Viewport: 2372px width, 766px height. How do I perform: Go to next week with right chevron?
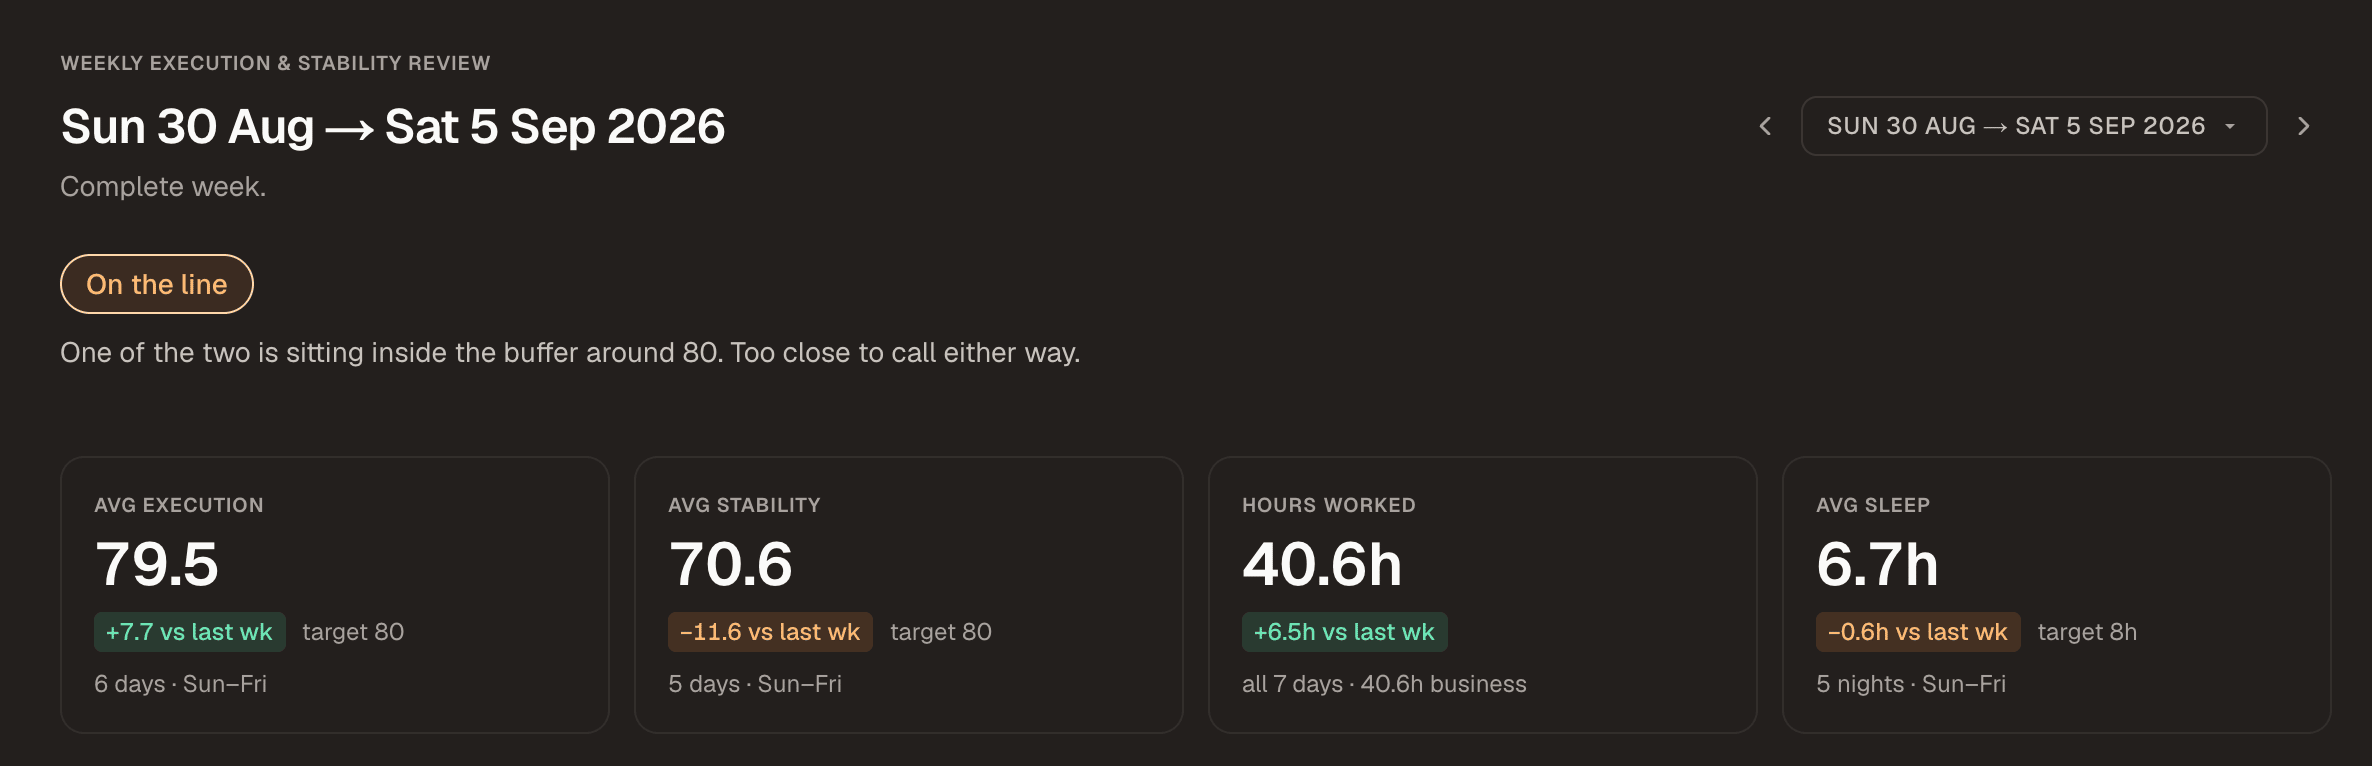[x=2304, y=126]
